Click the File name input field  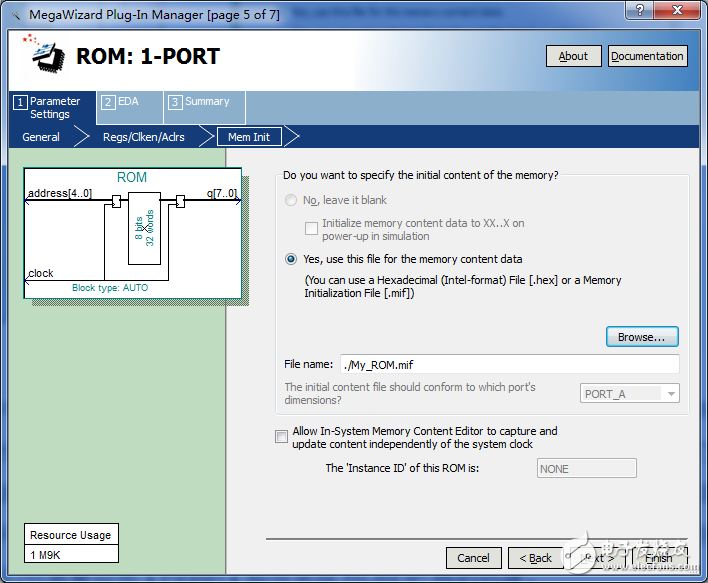pyautogui.click(x=509, y=364)
